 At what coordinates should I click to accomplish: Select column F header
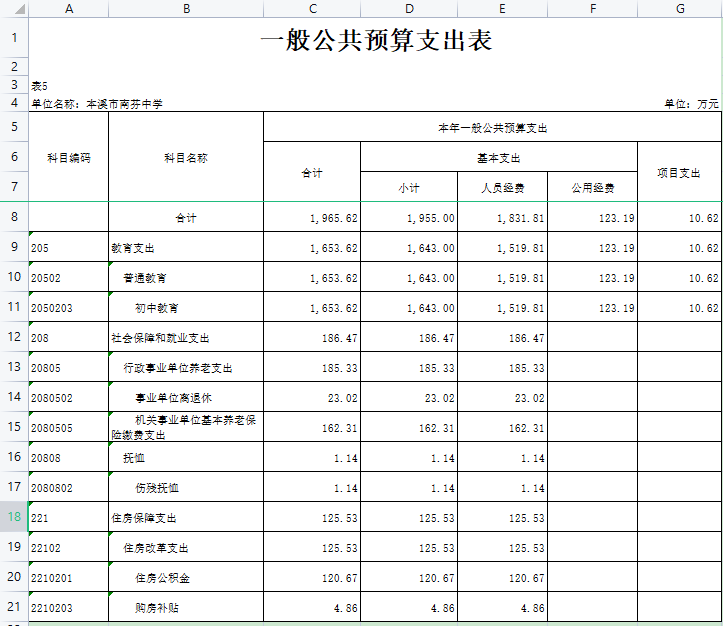point(593,9)
